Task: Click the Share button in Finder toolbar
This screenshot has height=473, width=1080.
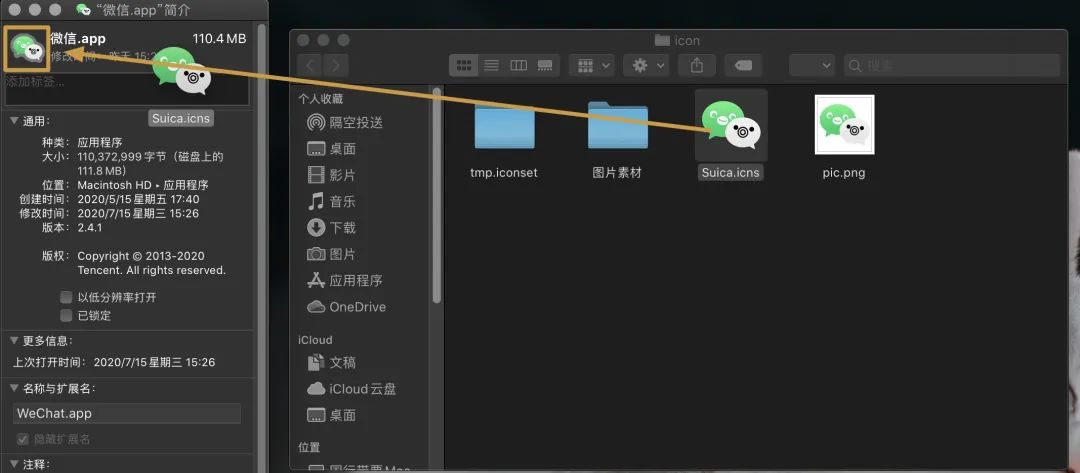Action: [696, 65]
